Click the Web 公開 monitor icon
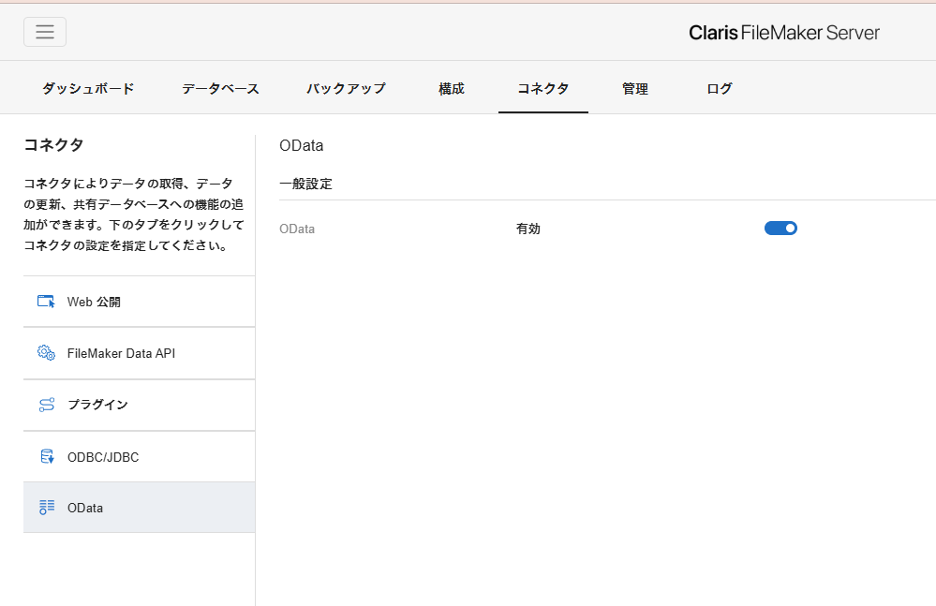Viewport: 936px width, 606px height. tap(46, 301)
